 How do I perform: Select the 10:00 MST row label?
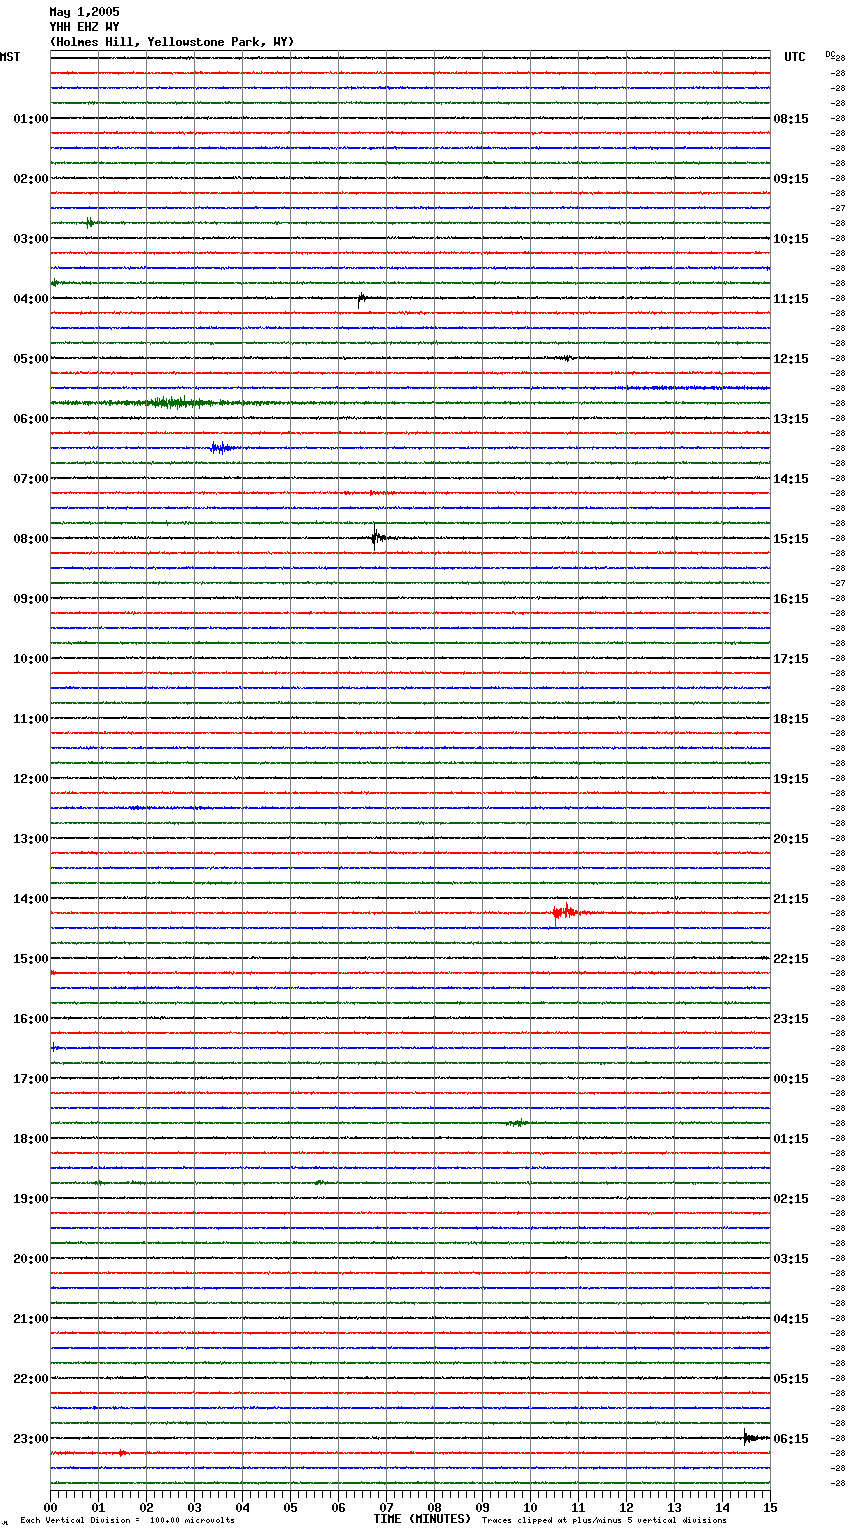coord(31,659)
